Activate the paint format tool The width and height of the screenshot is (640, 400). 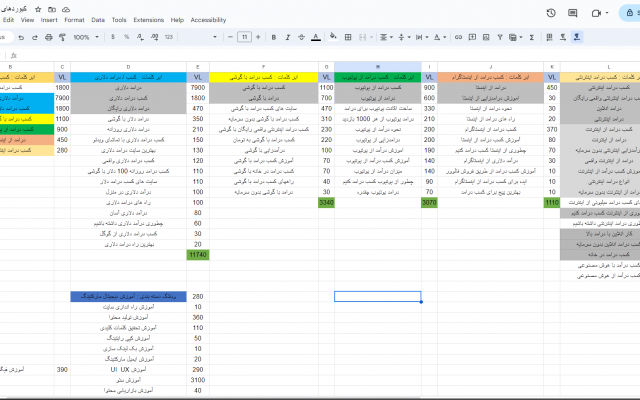[62, 37]
